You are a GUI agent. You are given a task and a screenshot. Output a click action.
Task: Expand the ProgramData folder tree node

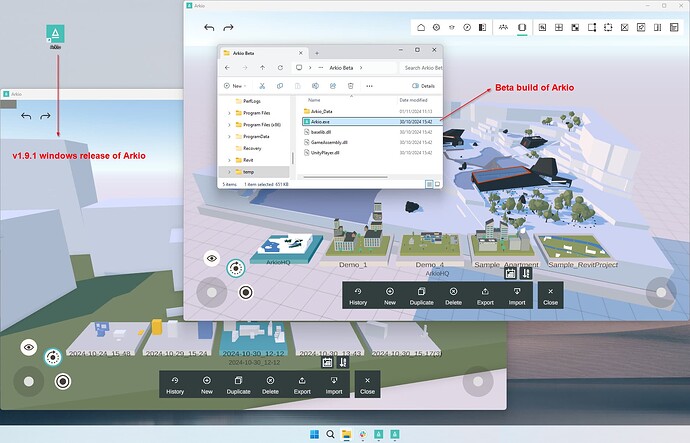(229, 137)
